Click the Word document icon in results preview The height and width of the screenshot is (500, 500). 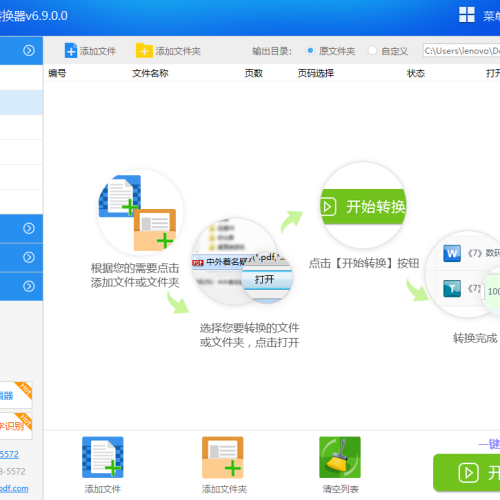click(x=452, y=253)
